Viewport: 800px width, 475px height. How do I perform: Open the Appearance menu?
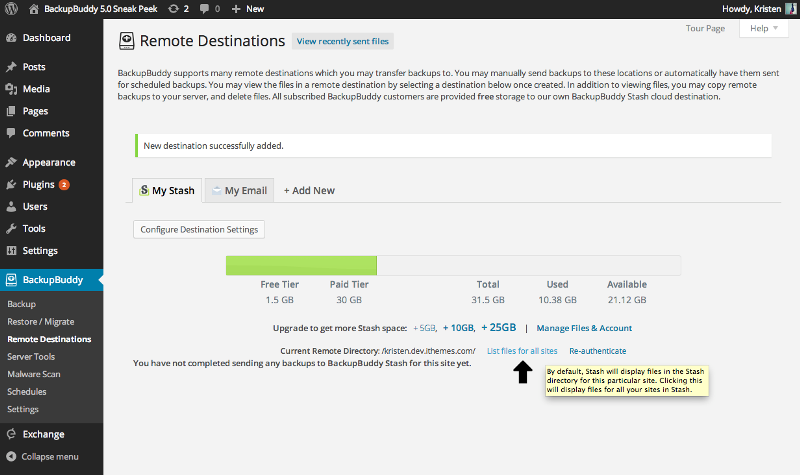(x=49, y=163)
